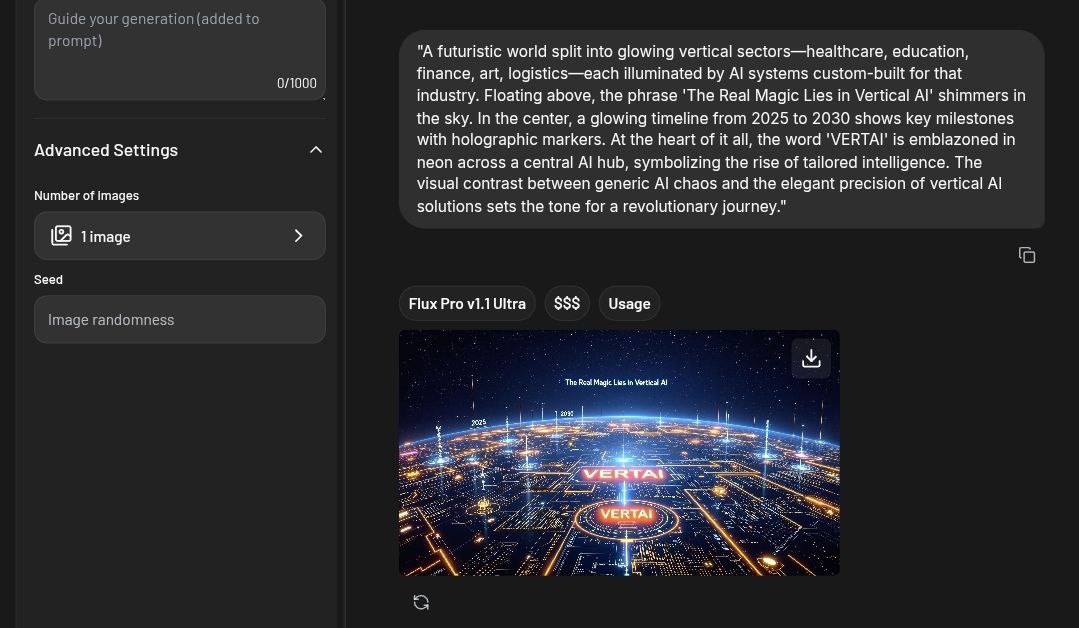The image size is (1079, 628).
Task: Select the Flux Pro v1.1 Ultra model pill
Action: click(x=467, y=303)
